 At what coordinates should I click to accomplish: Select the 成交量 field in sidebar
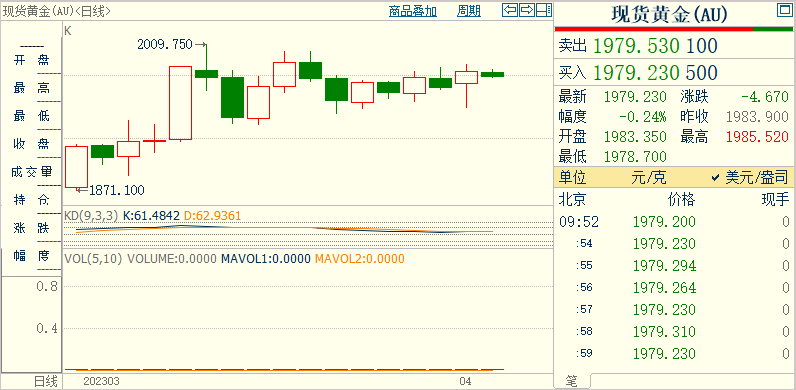(31, 172)
